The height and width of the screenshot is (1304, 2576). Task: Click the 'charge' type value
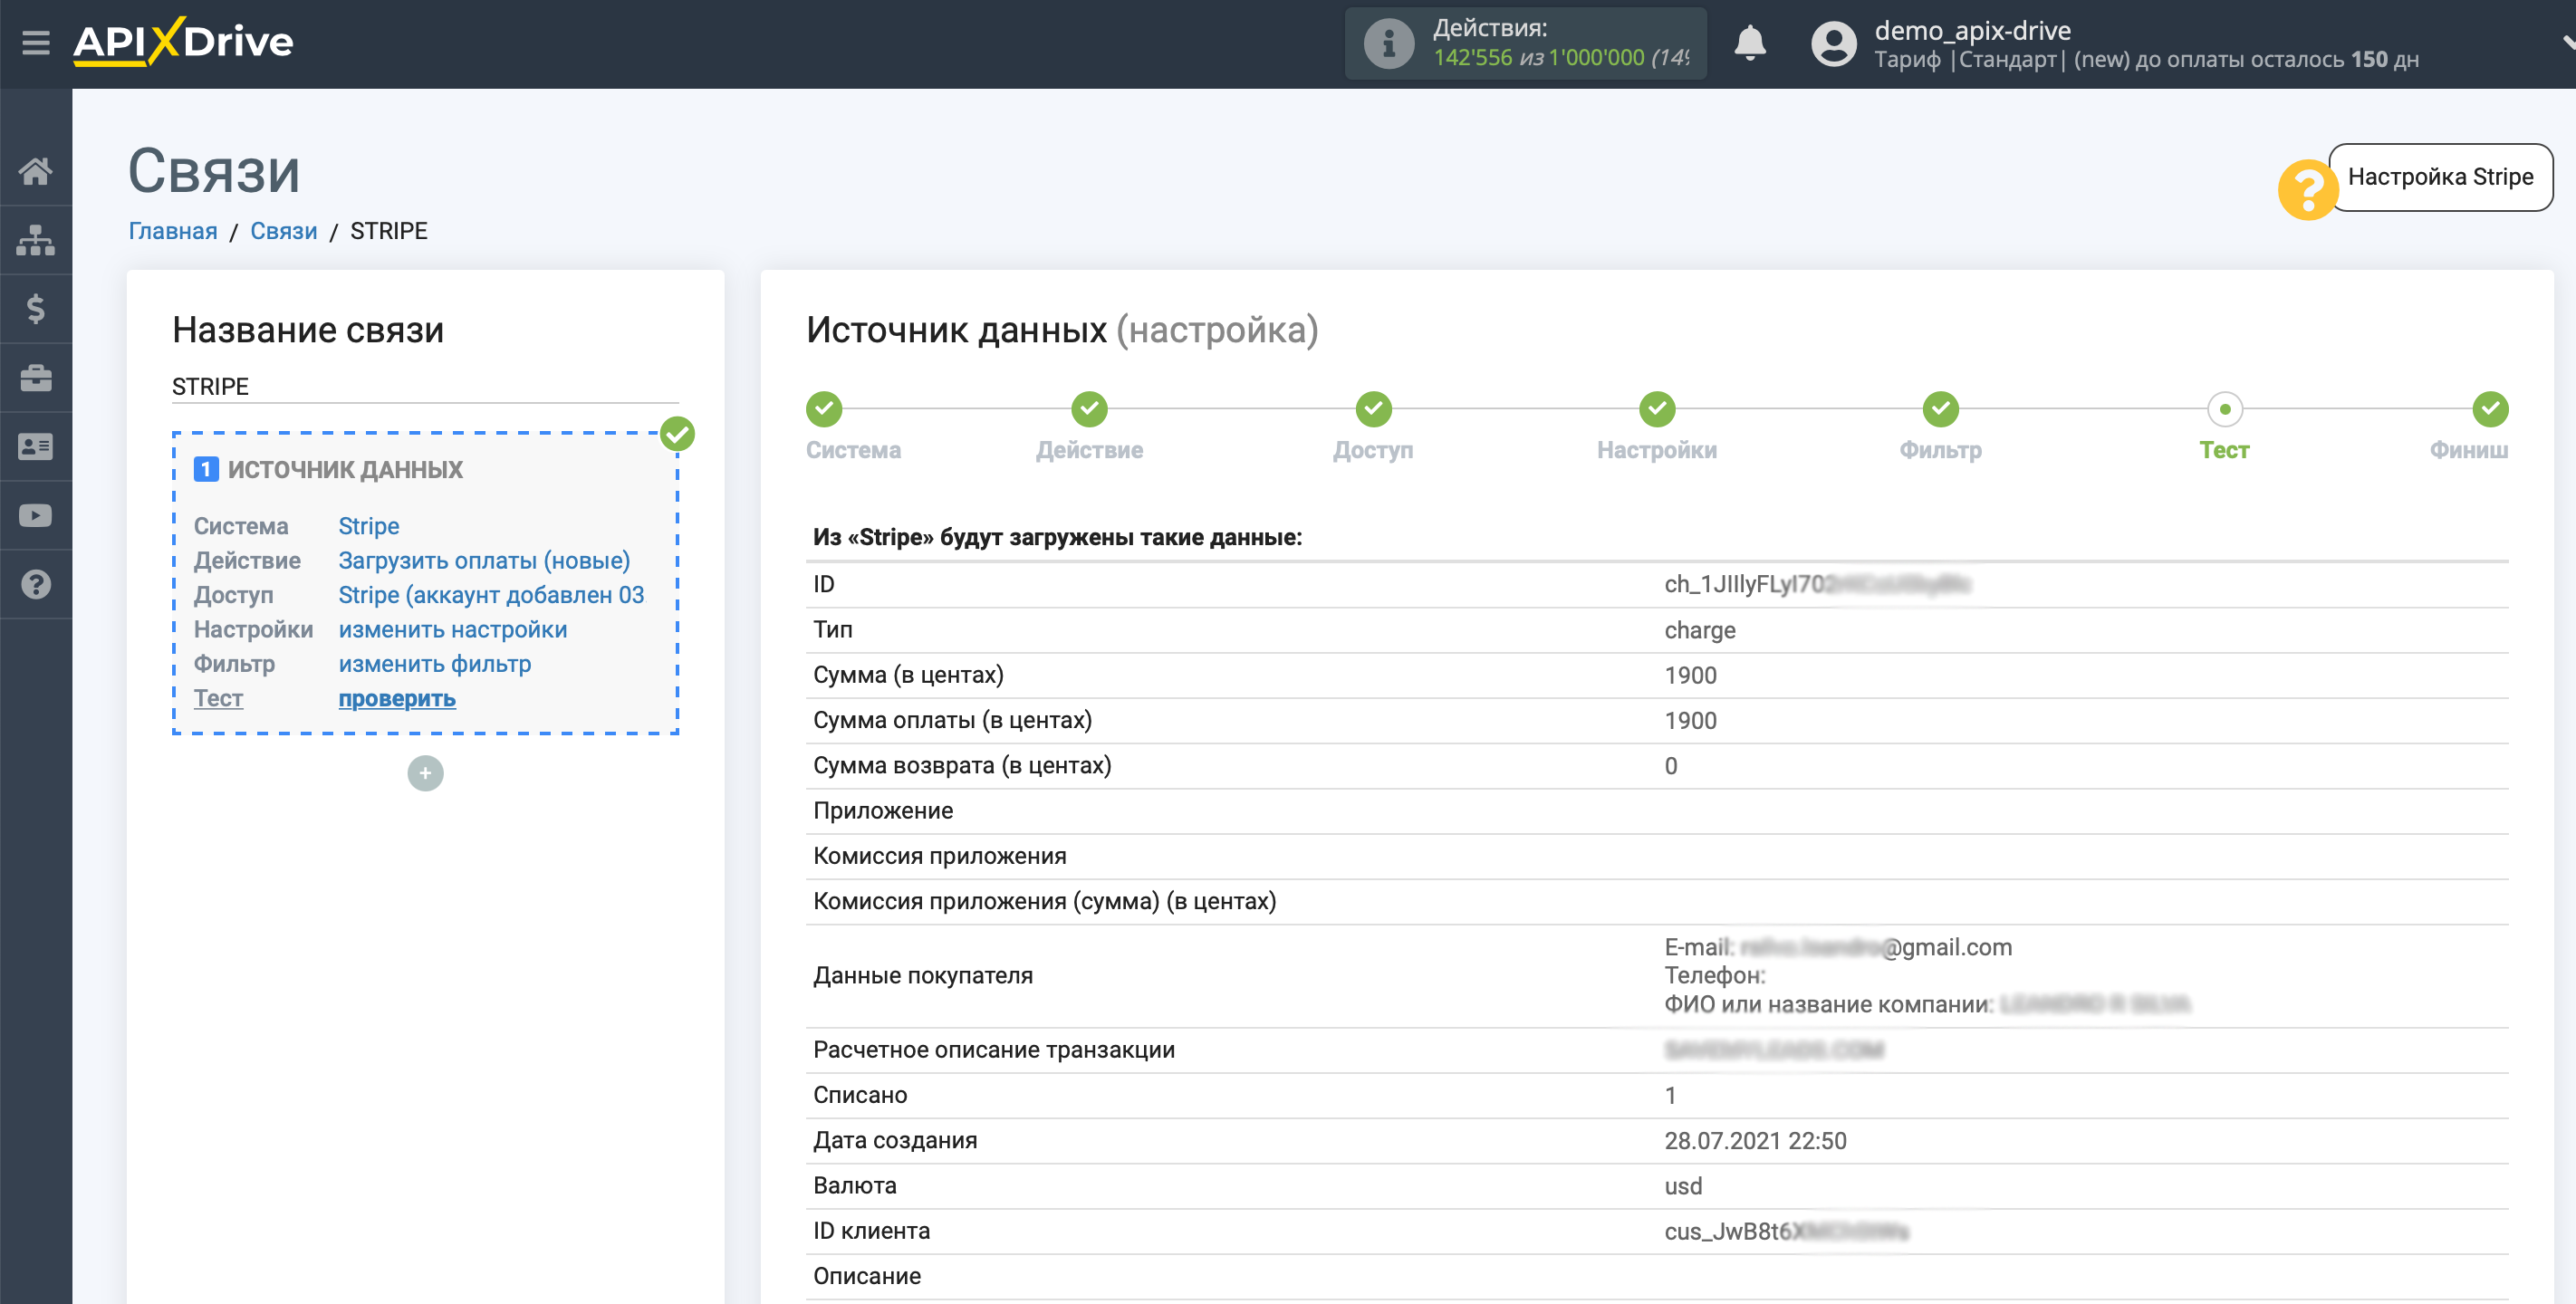(1700, 630)
